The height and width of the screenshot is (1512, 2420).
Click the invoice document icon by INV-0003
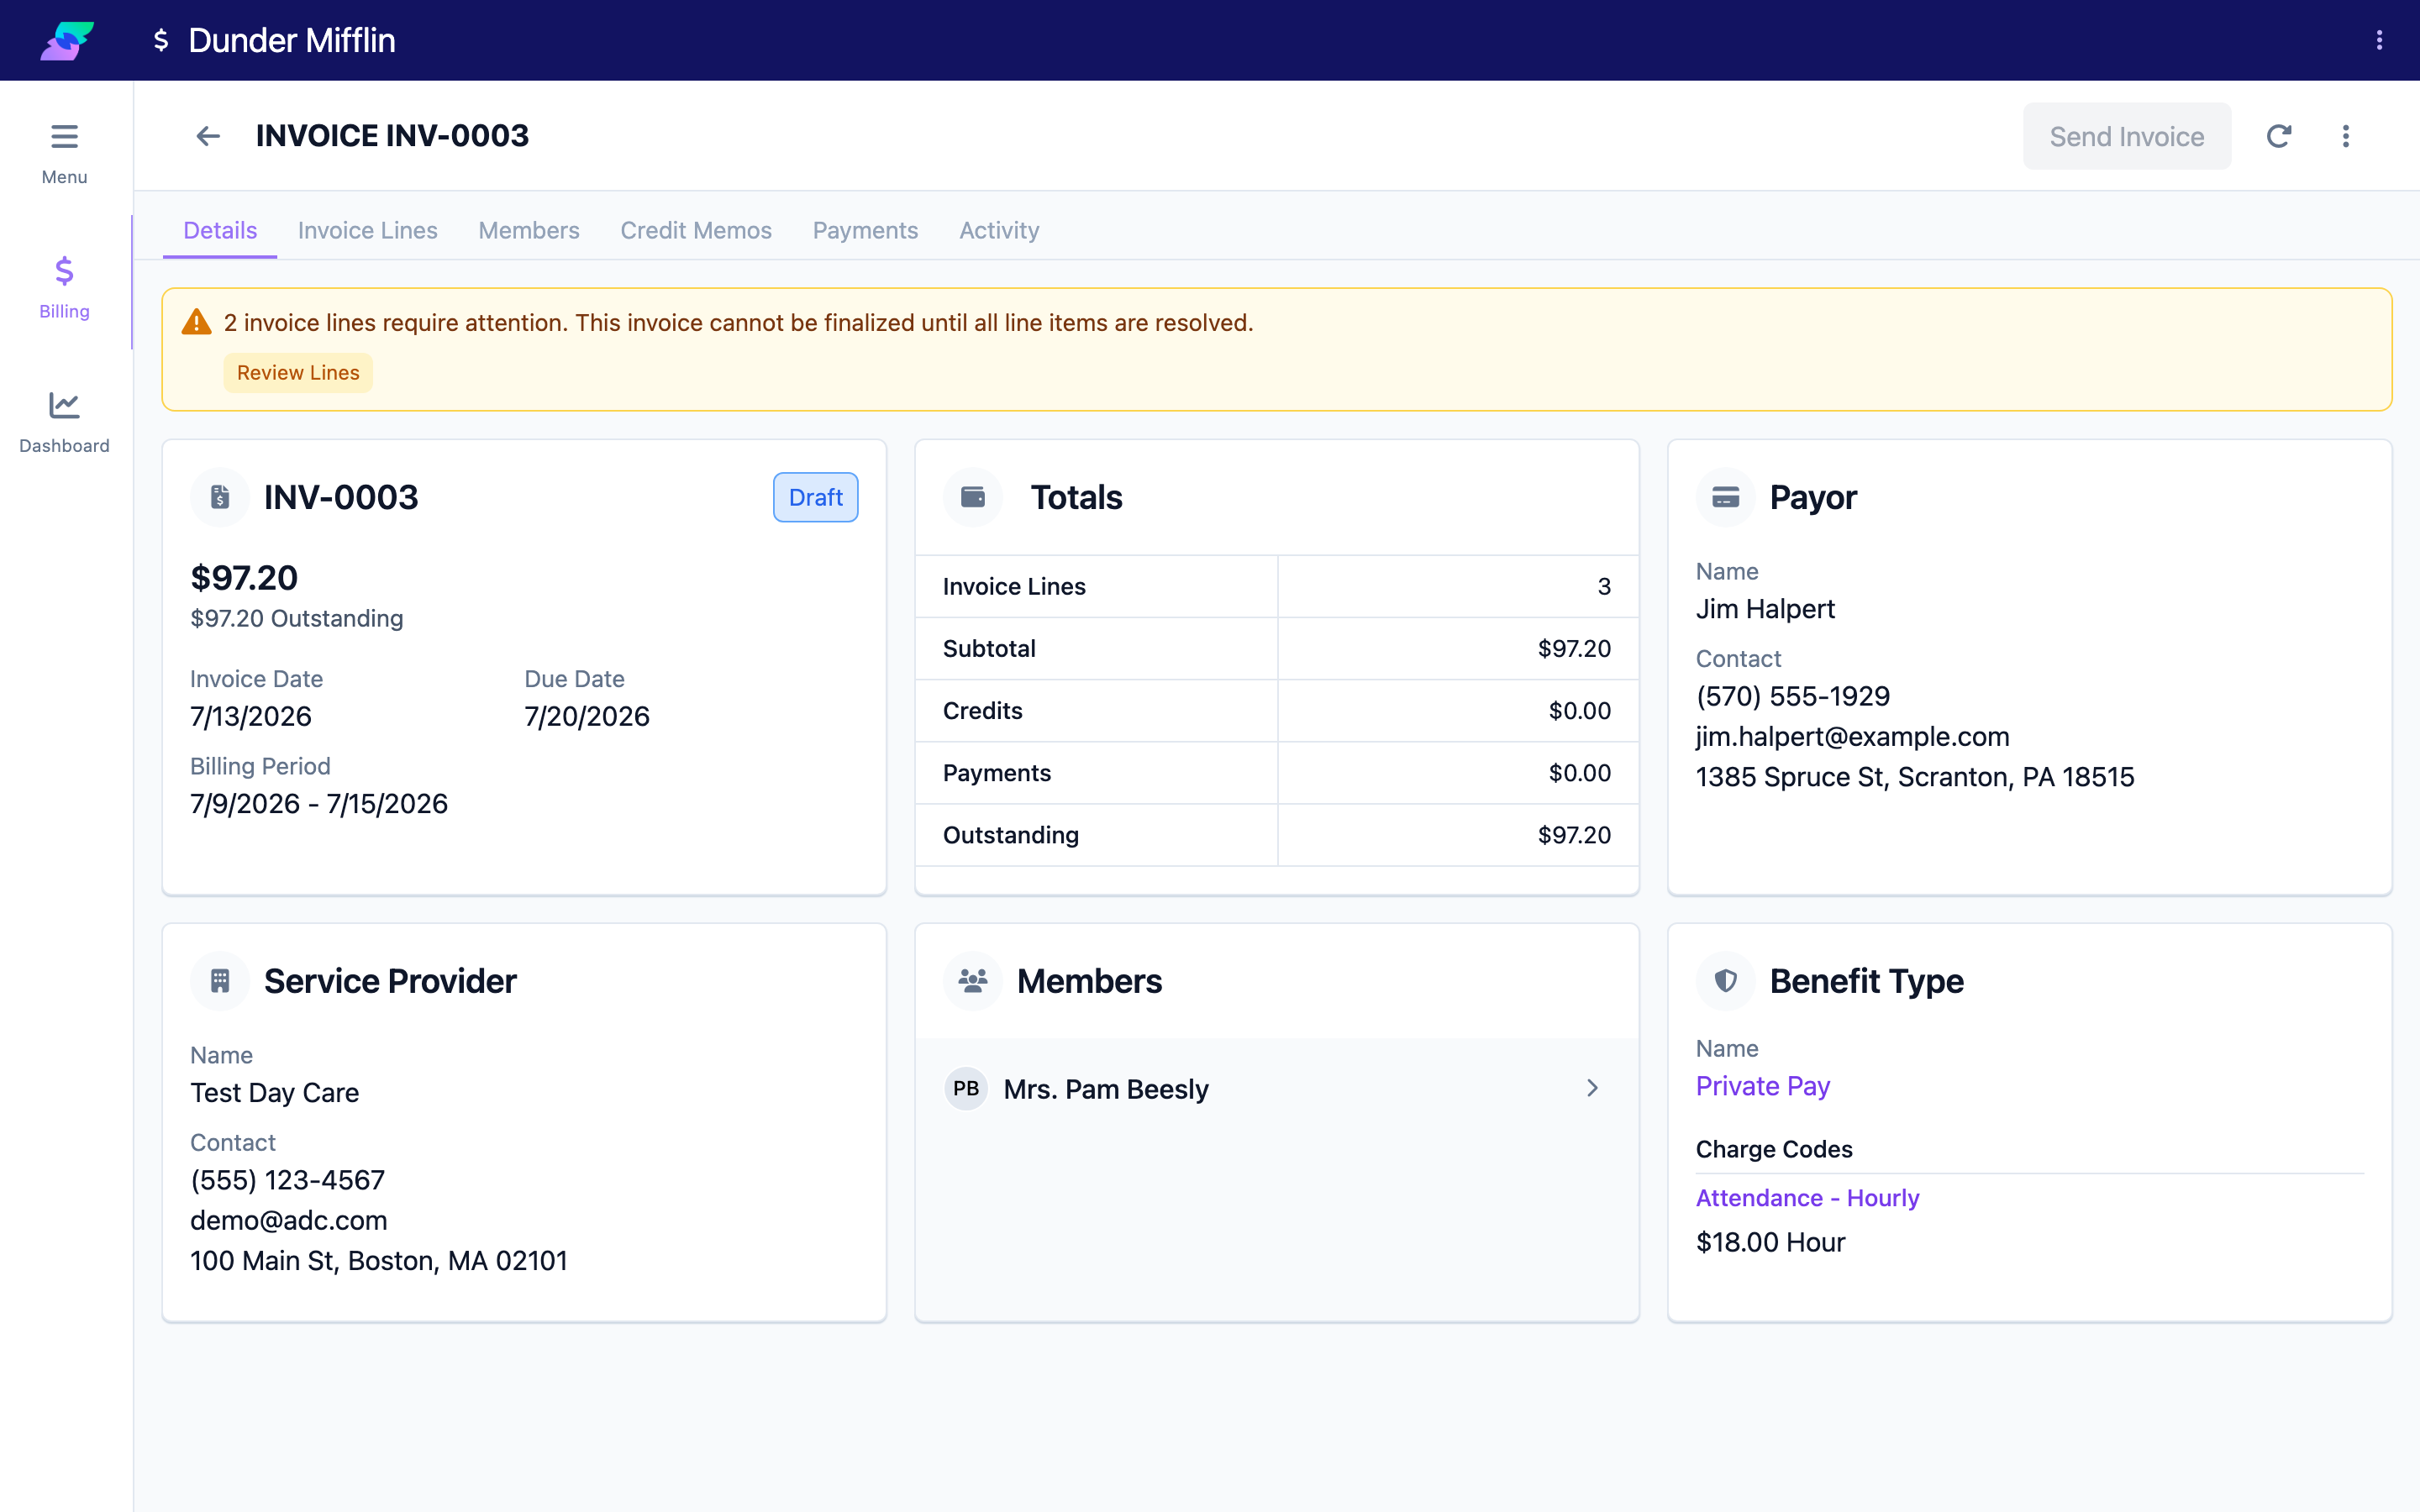[220, 497]
